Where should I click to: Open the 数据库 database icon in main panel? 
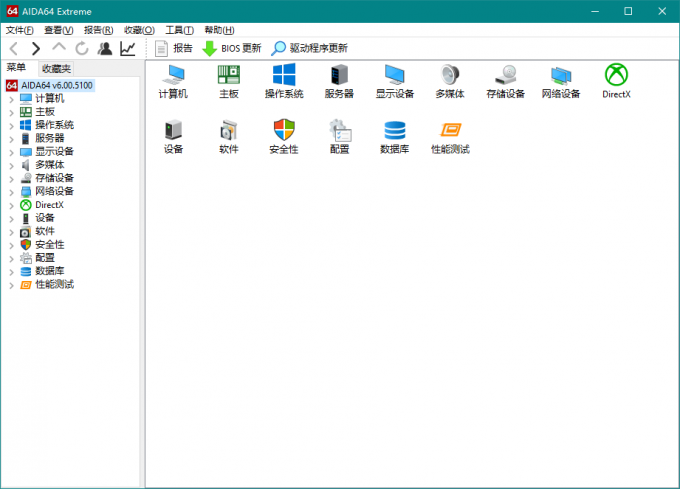click(x=394, y=131)
